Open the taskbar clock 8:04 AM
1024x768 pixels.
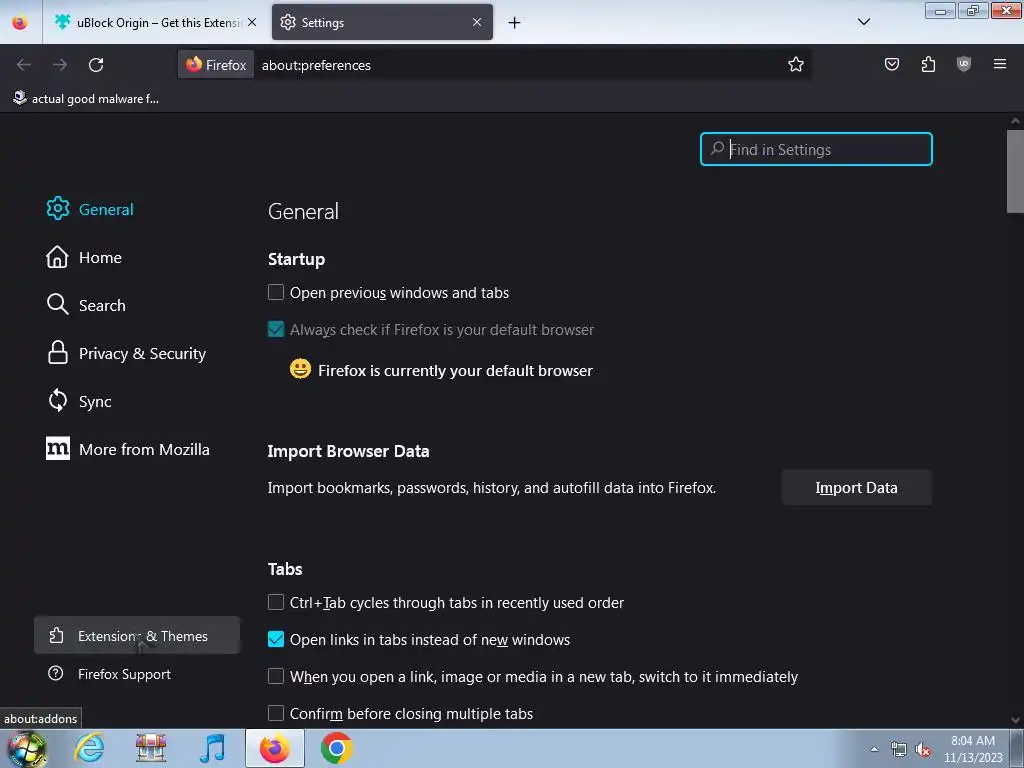(x=972, y=749)
